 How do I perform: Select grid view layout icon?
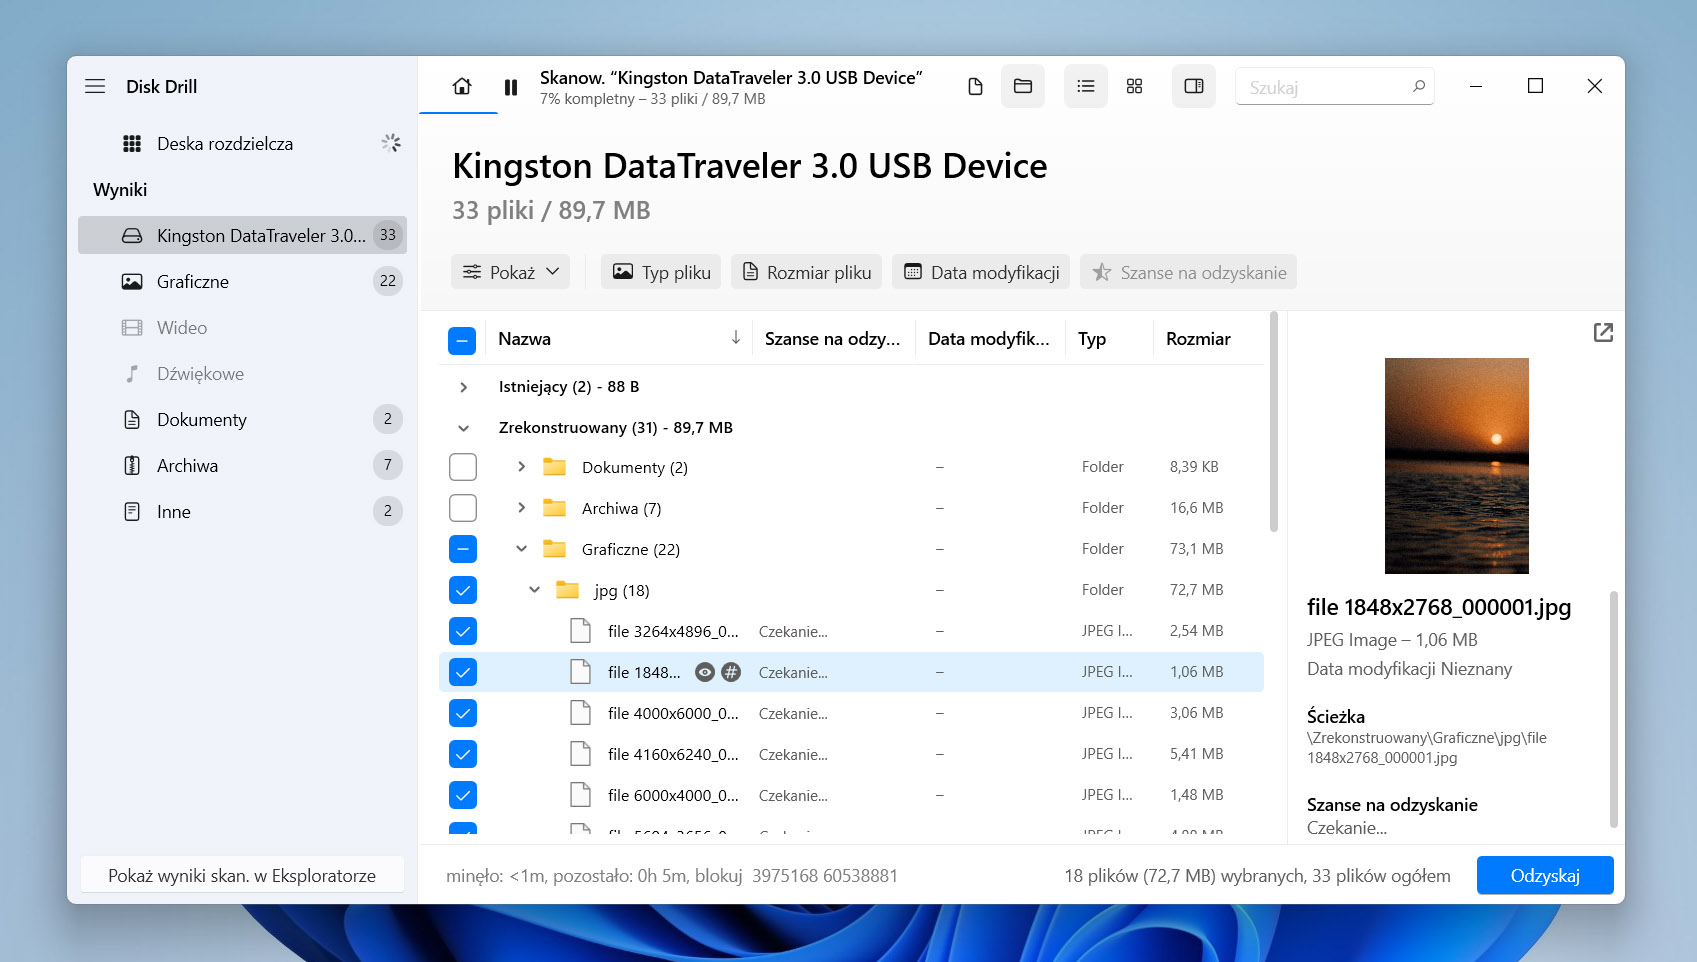click(1134, 86)
